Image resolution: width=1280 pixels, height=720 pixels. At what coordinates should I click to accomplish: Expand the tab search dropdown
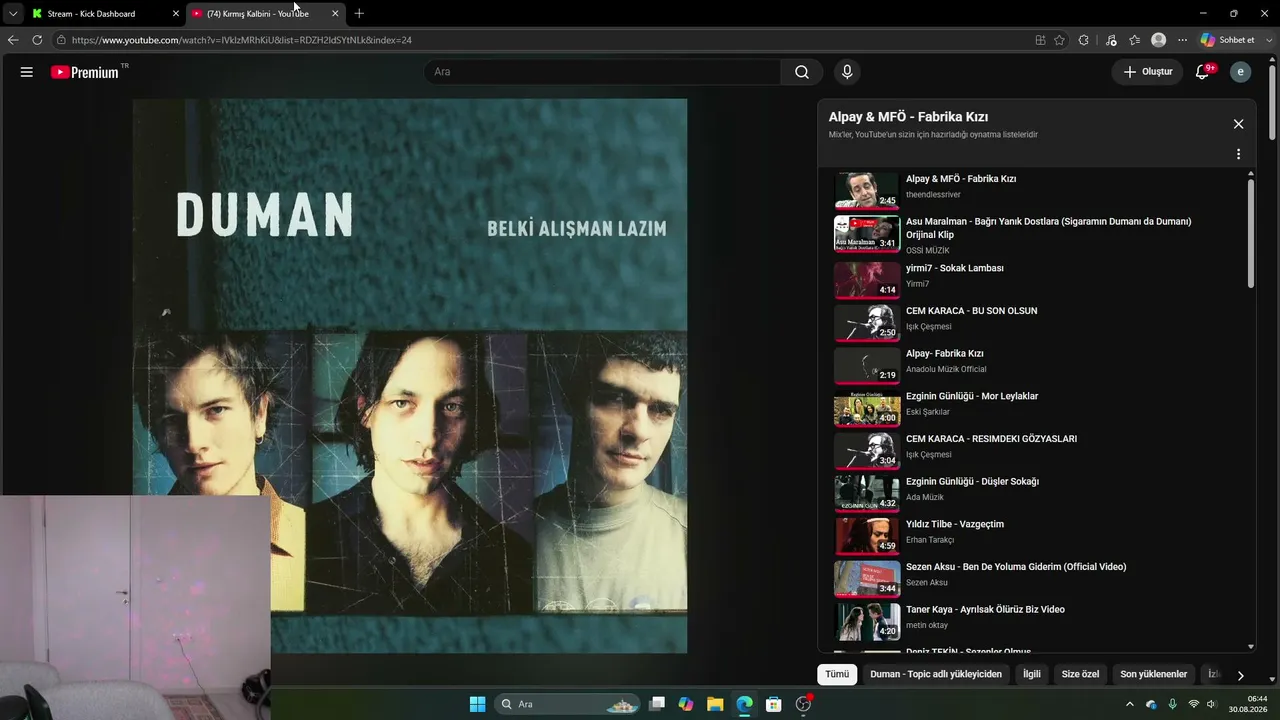tap(13, 14)
